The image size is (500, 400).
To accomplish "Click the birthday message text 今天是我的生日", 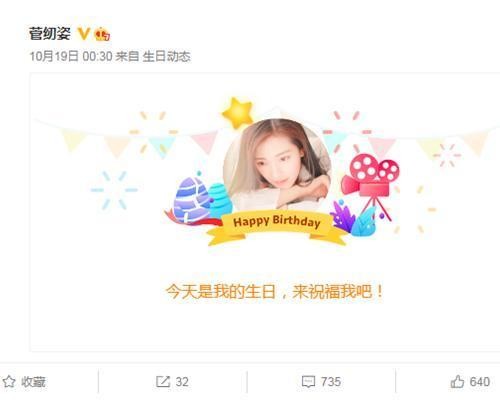I will click(x=221, y=292).
